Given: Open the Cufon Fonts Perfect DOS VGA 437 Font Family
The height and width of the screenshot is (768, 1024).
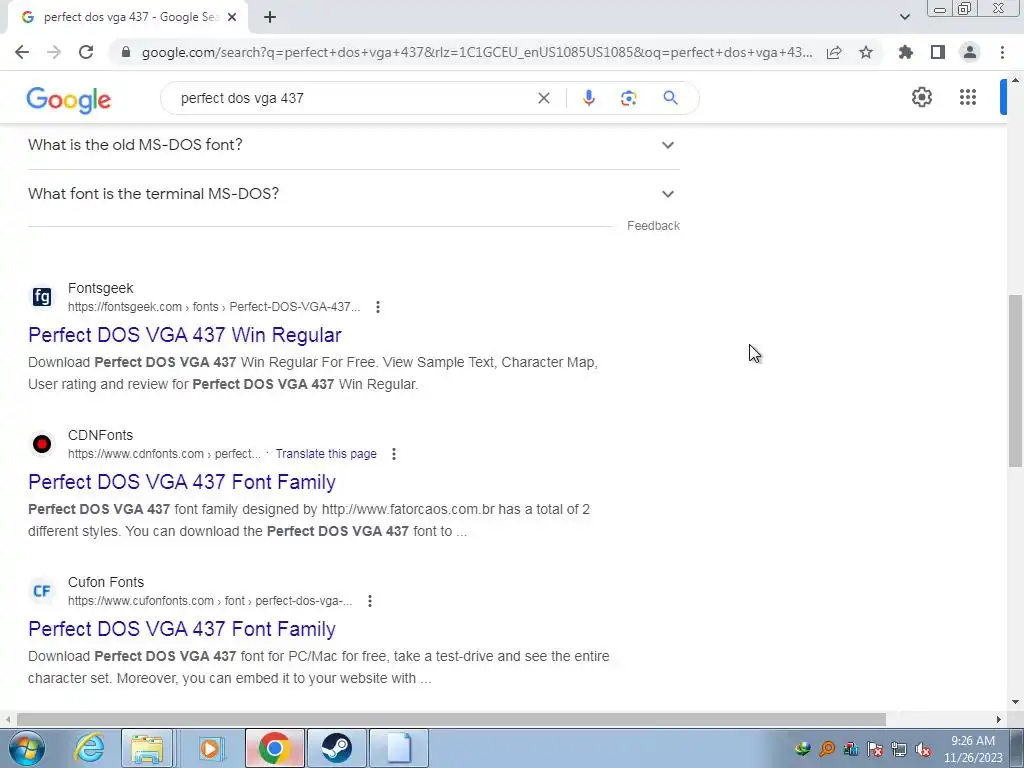Looking at the screenshot, I should click(182, 629).
